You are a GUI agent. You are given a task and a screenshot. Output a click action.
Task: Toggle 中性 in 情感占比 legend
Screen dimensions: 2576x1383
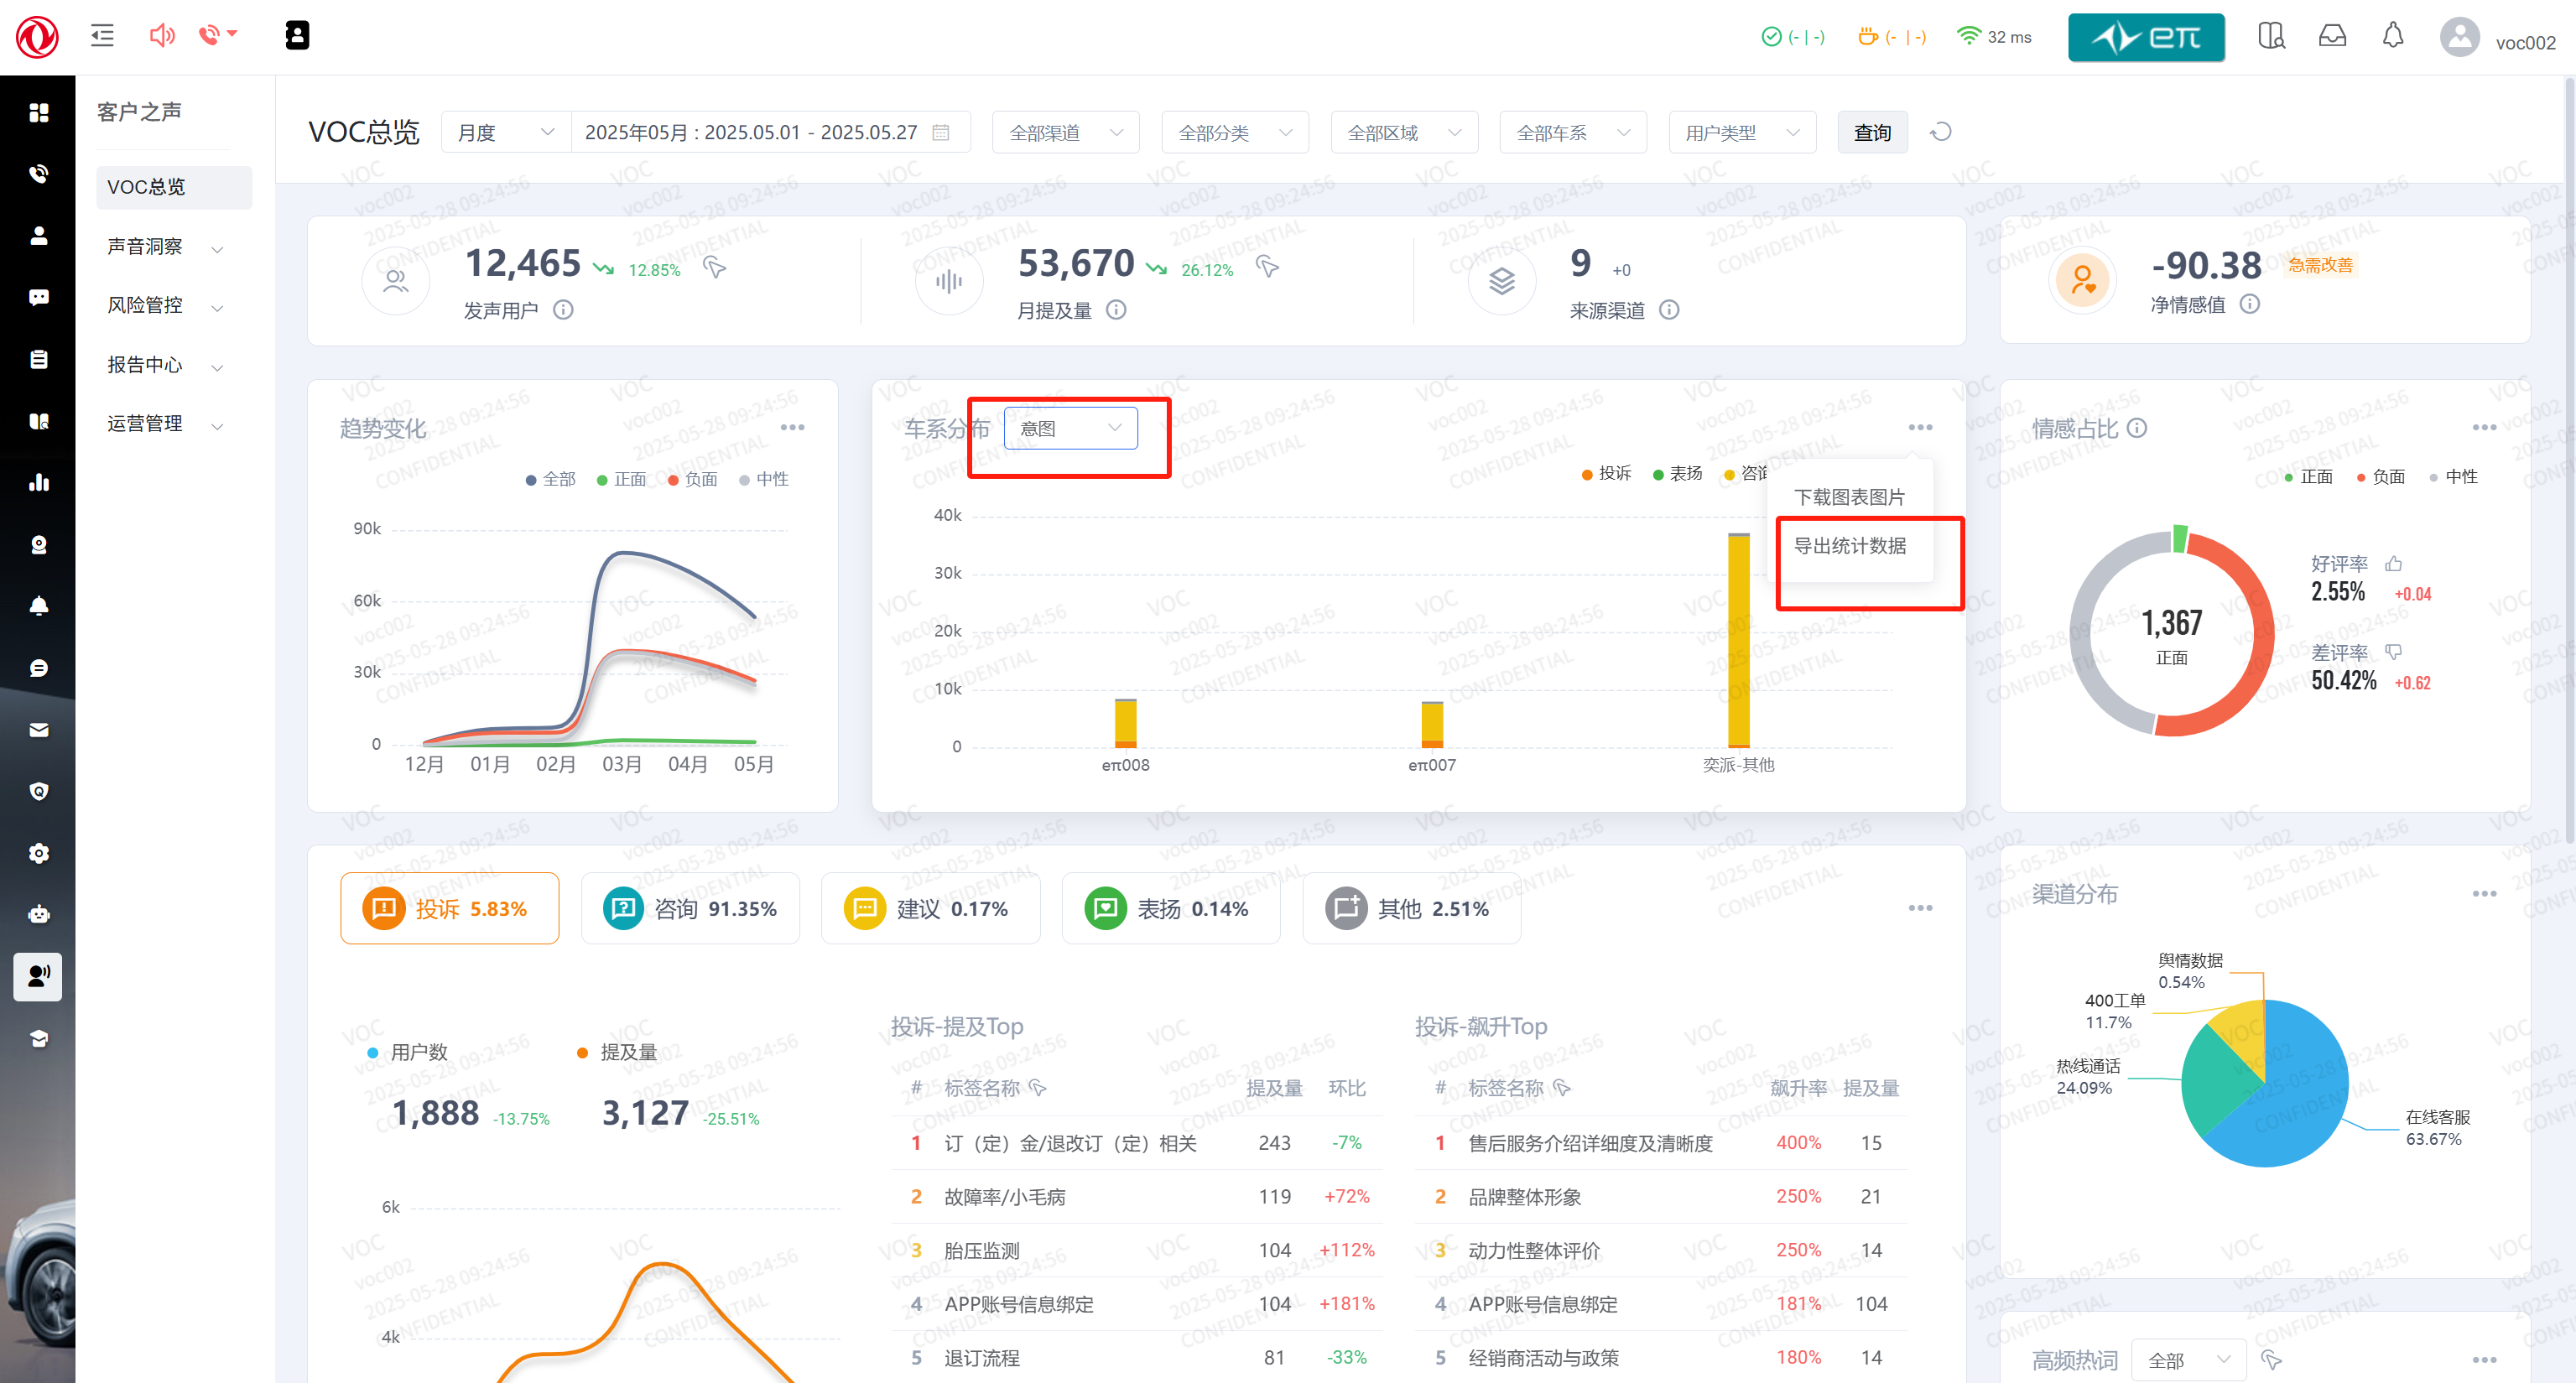[2453, 476]
